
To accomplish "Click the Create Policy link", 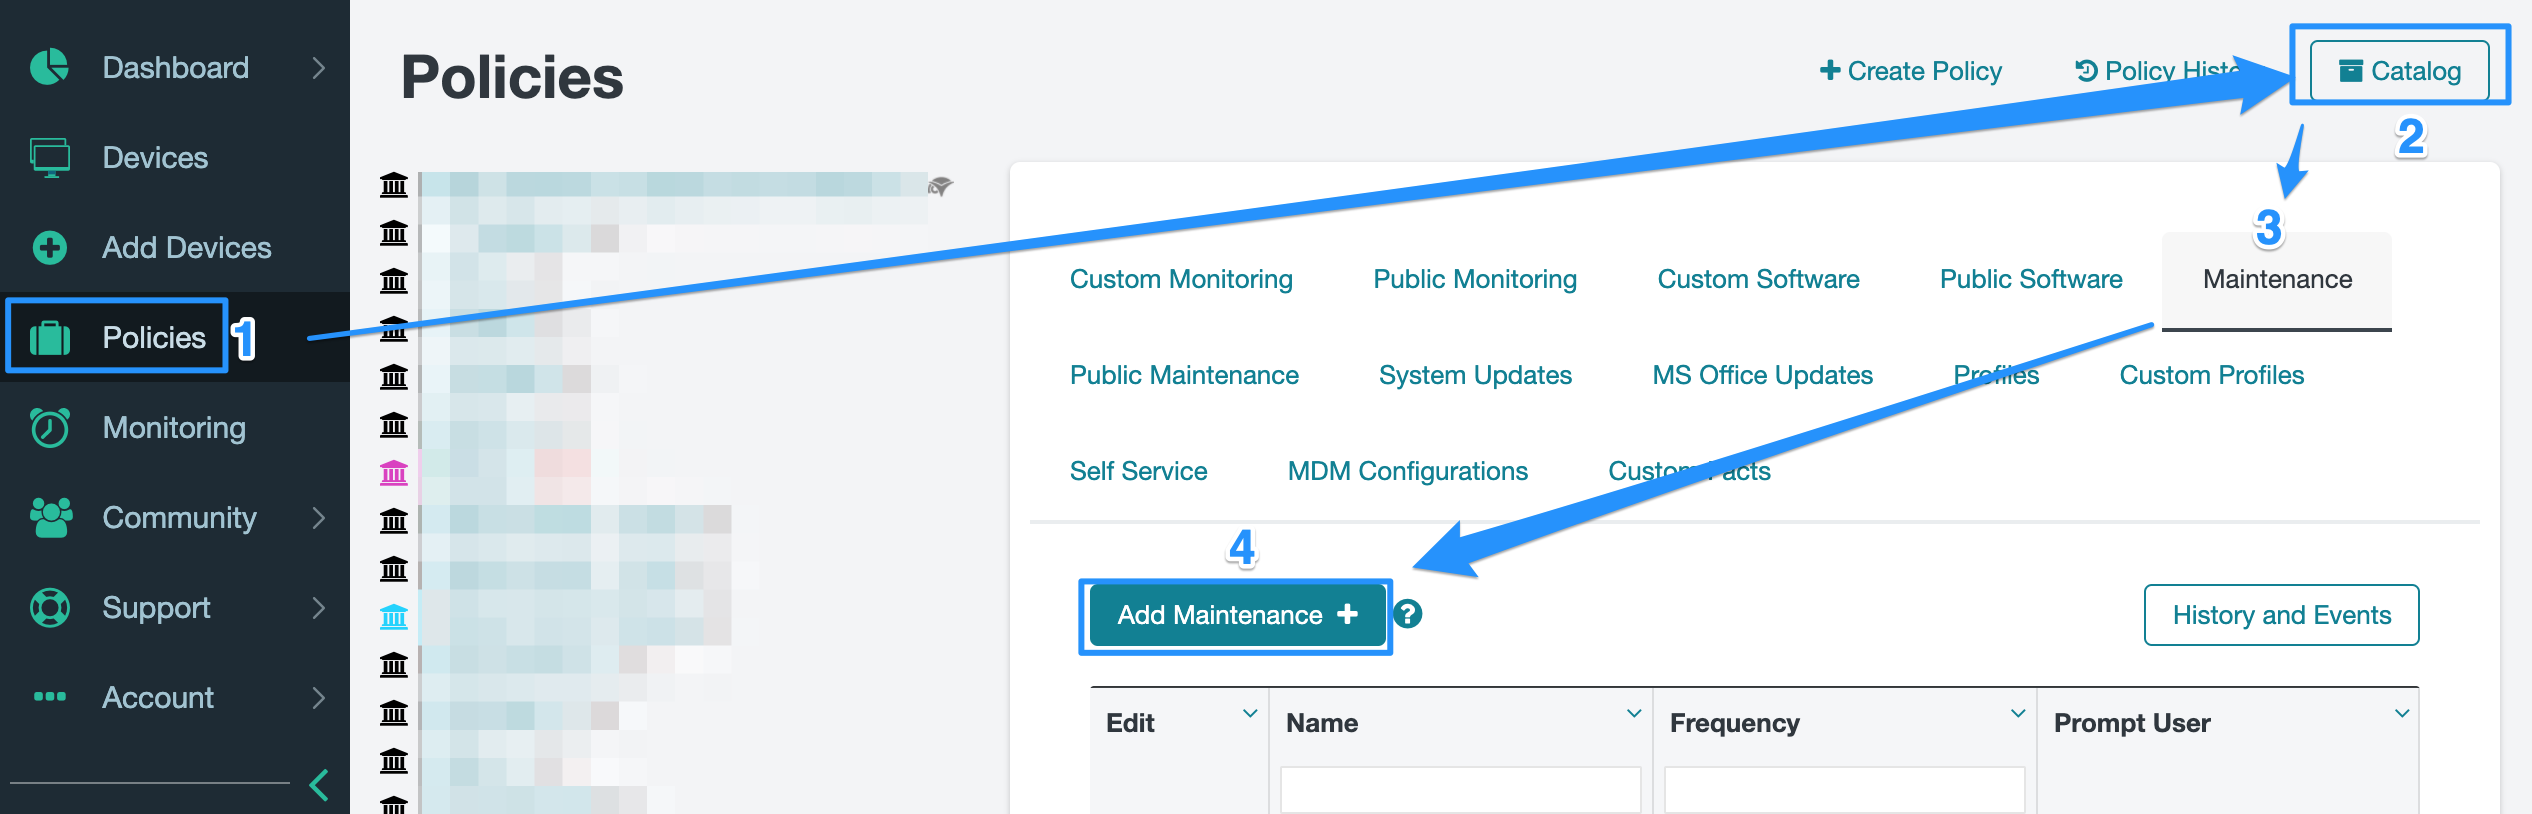I will point(1910,71).
